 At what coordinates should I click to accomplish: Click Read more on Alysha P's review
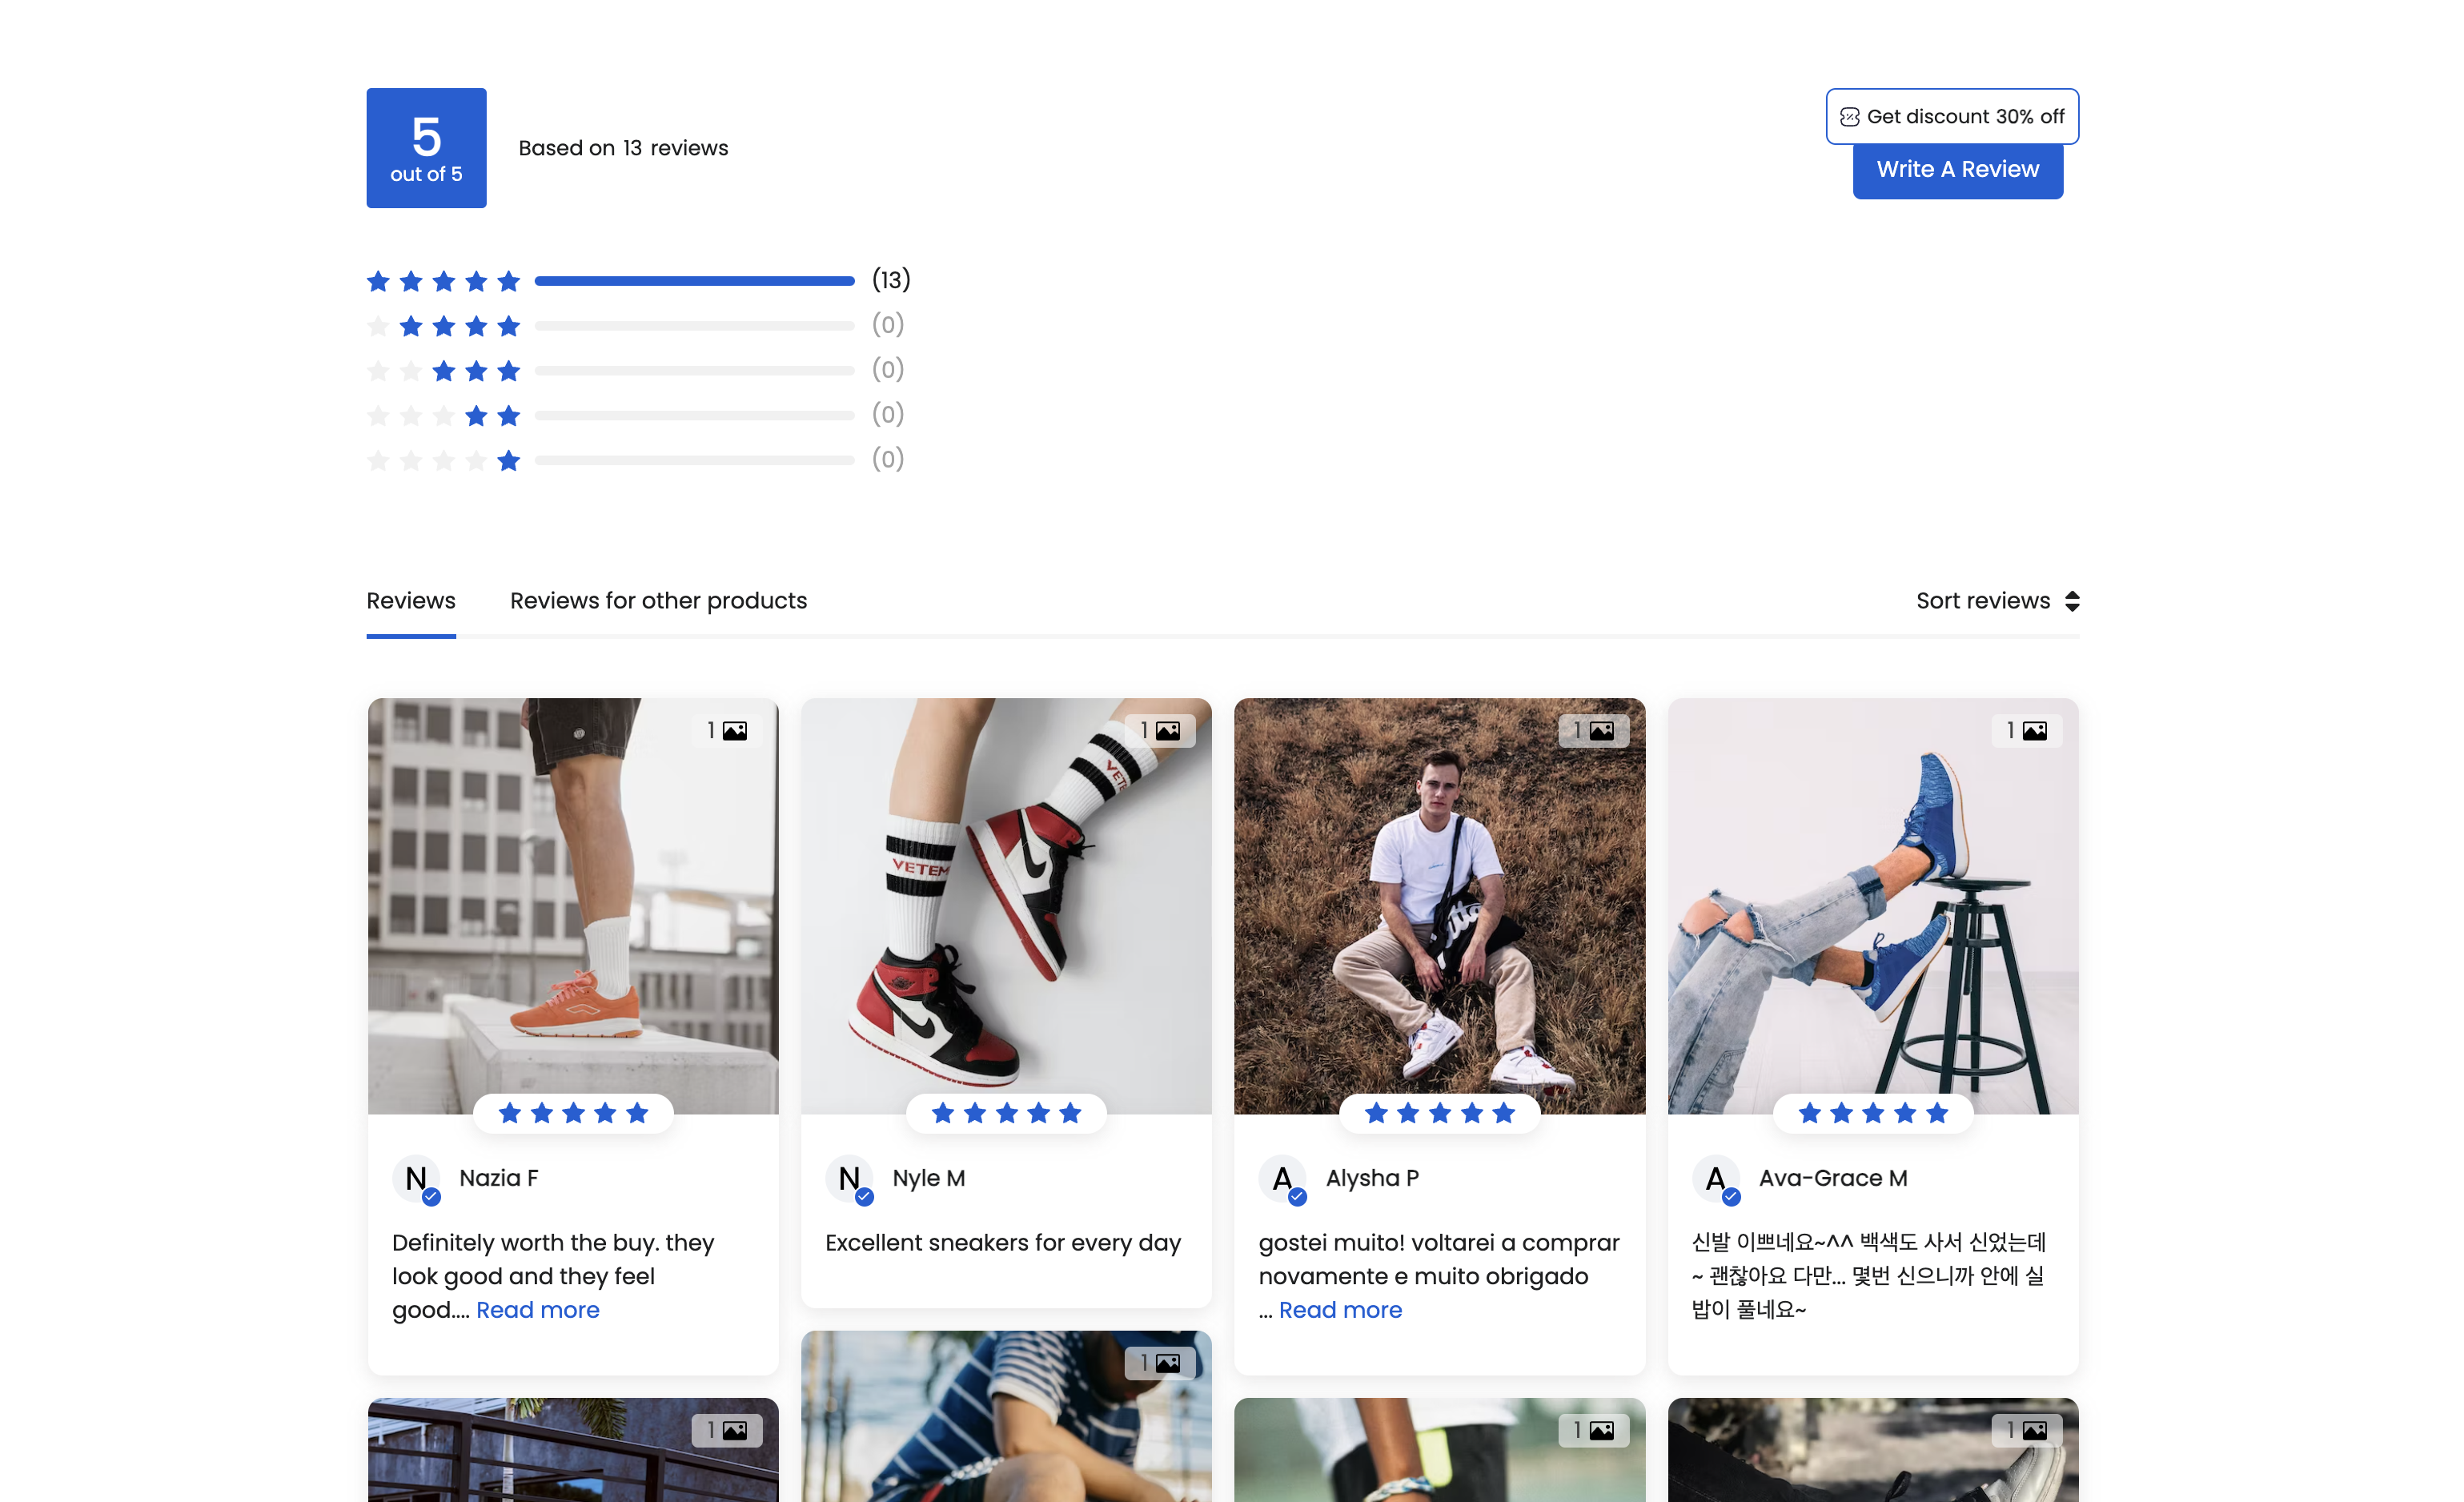[x=1340, y=1310]
